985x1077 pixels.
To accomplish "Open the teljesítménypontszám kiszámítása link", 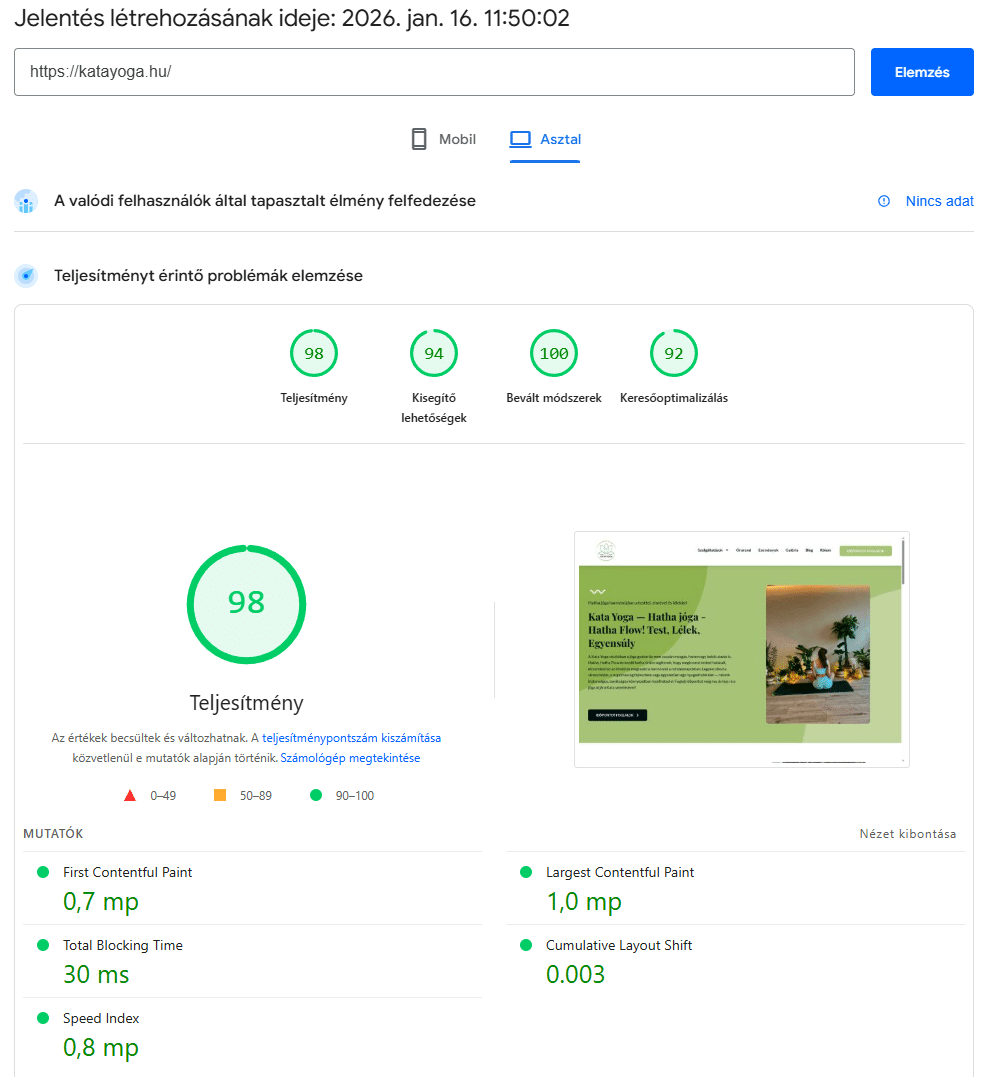I will point(351,738).
